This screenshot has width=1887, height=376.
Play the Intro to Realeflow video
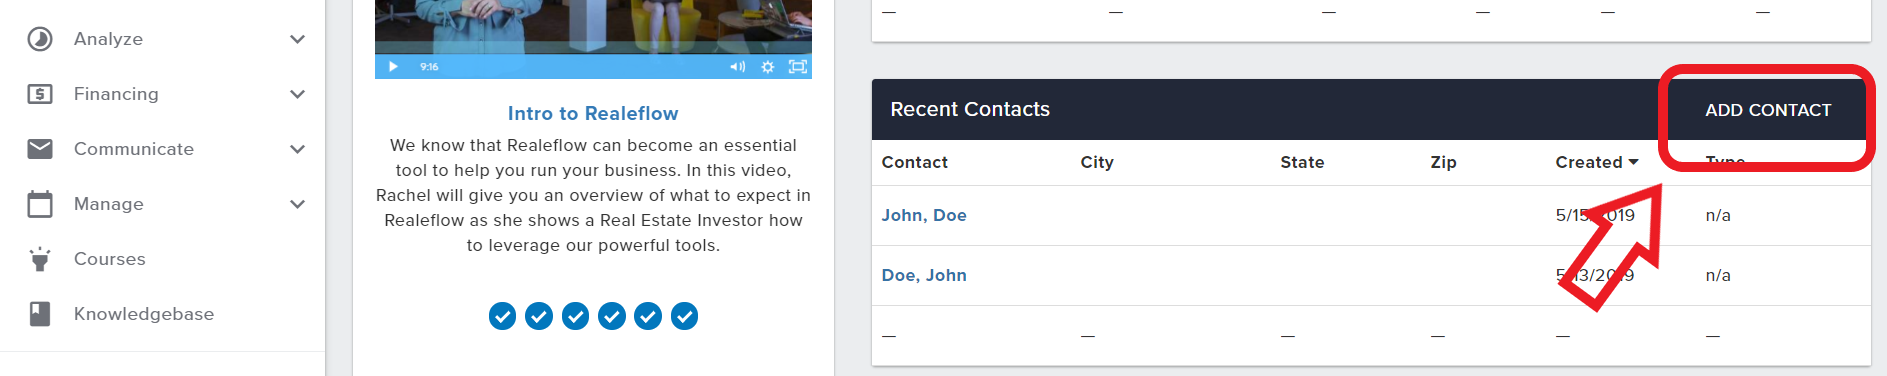(x=393, y=67)
